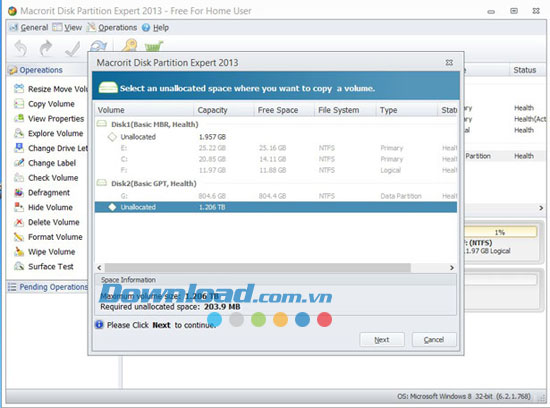Click dialog scrollbar right arrow
Image resolution: width=550 pixels, height=408 pixels.
452,268
